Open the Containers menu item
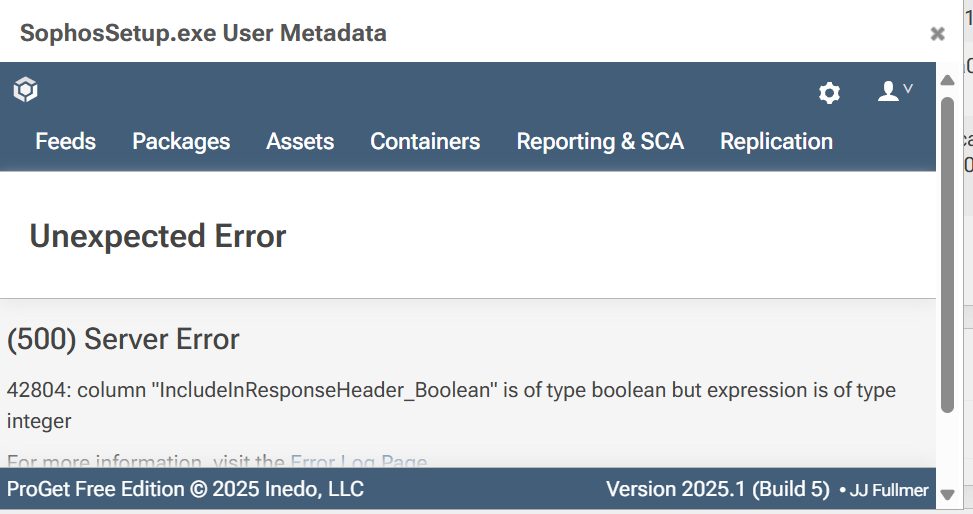 click(425, 142)
